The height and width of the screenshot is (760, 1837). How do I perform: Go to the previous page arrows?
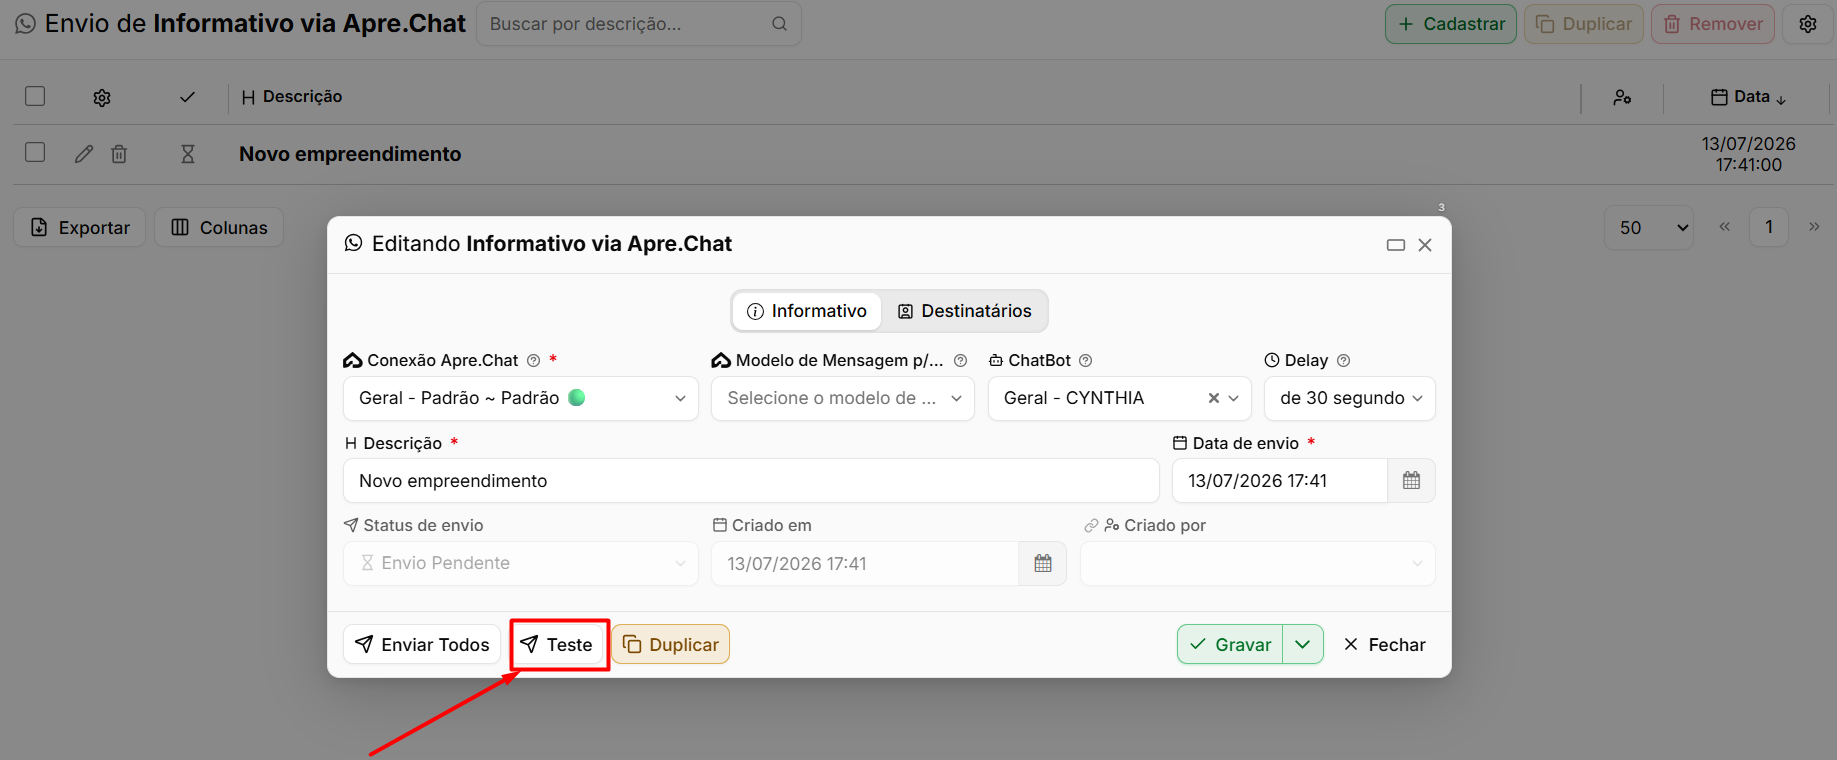click(x=1725, y=227)
